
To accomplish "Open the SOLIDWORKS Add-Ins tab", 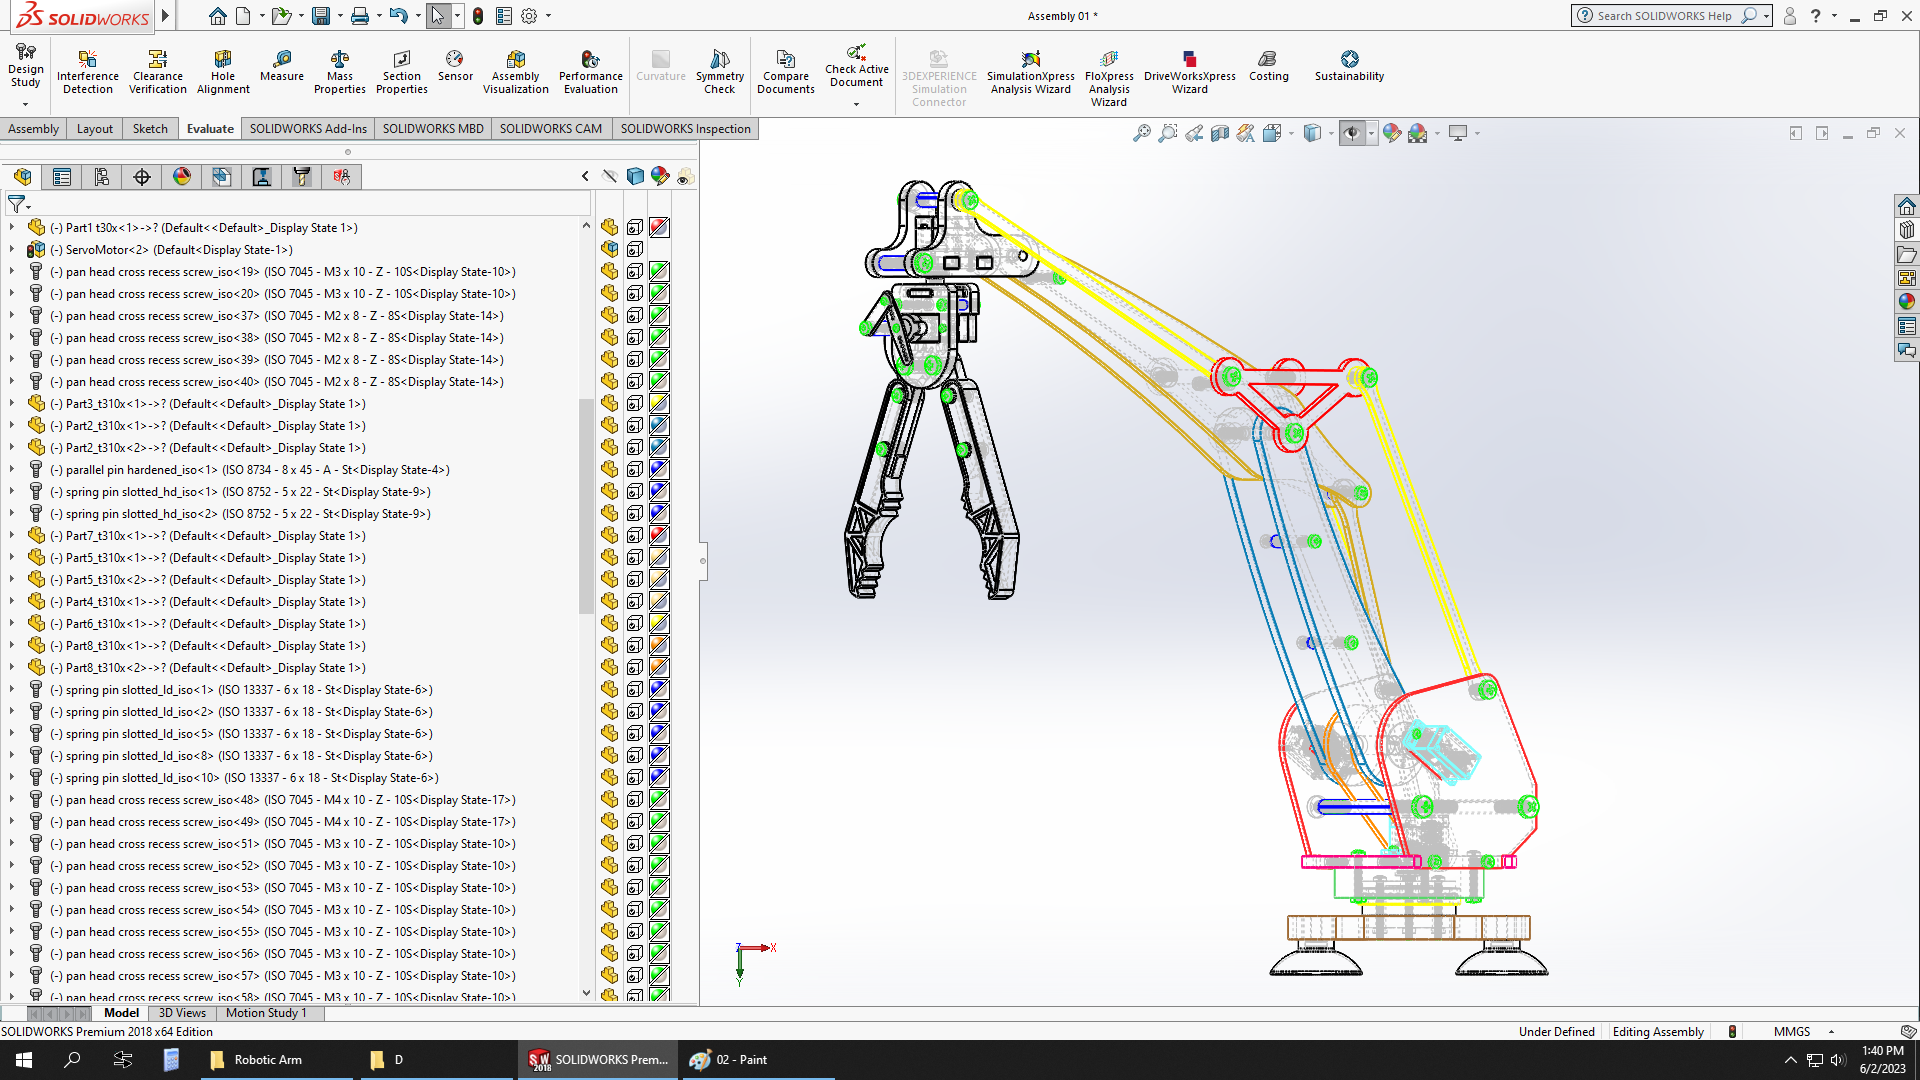I will [x=308, y=129].
